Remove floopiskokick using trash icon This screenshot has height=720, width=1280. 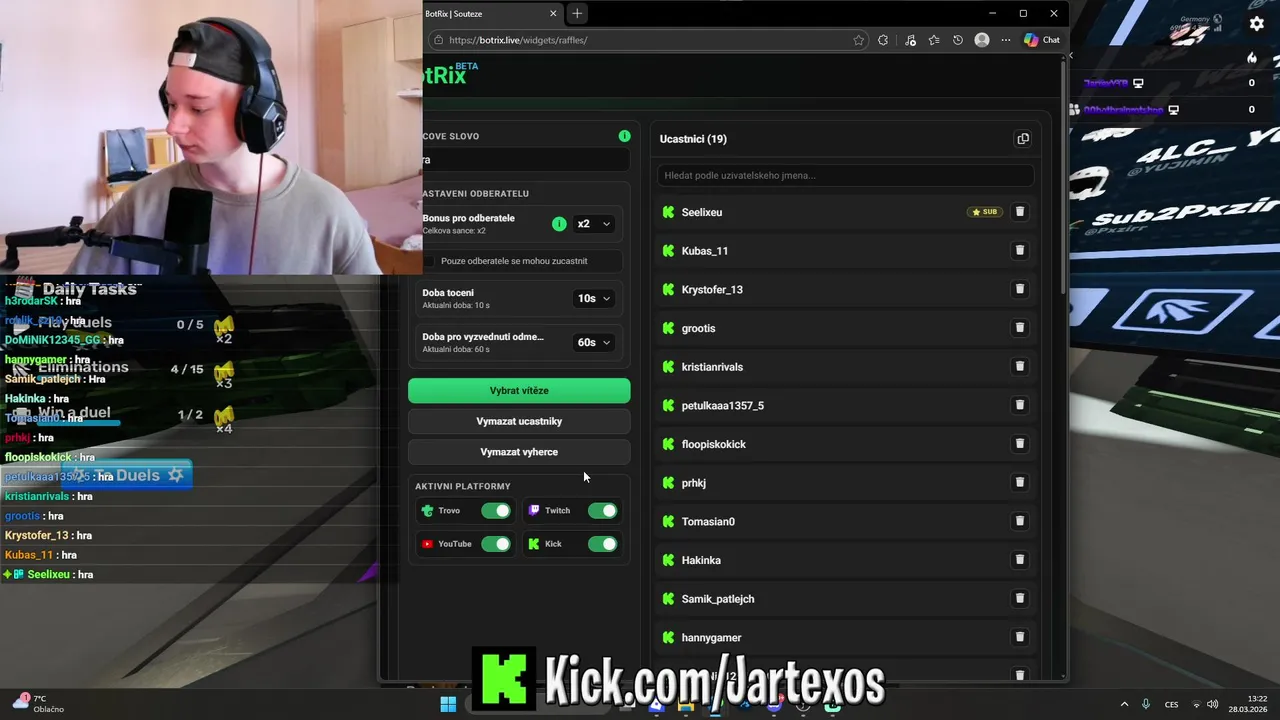pyautogui.click(x=1020, y=444)
